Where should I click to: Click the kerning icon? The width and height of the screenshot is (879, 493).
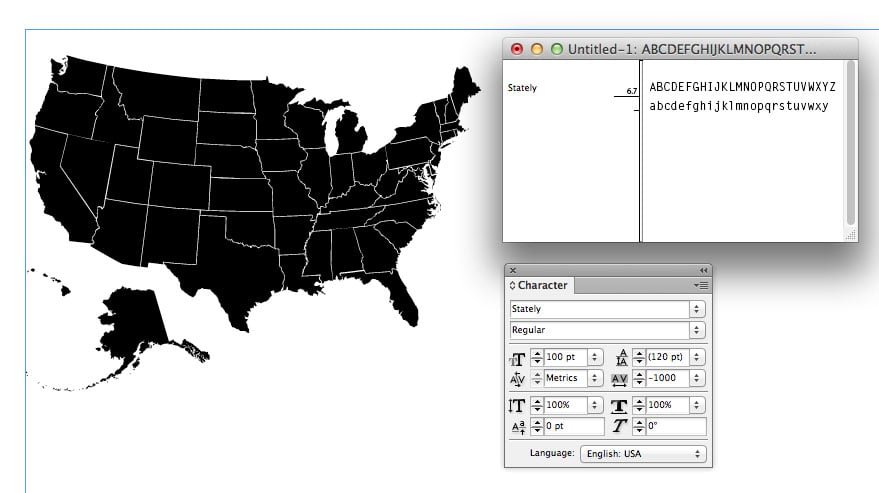[x=517, y=379]
